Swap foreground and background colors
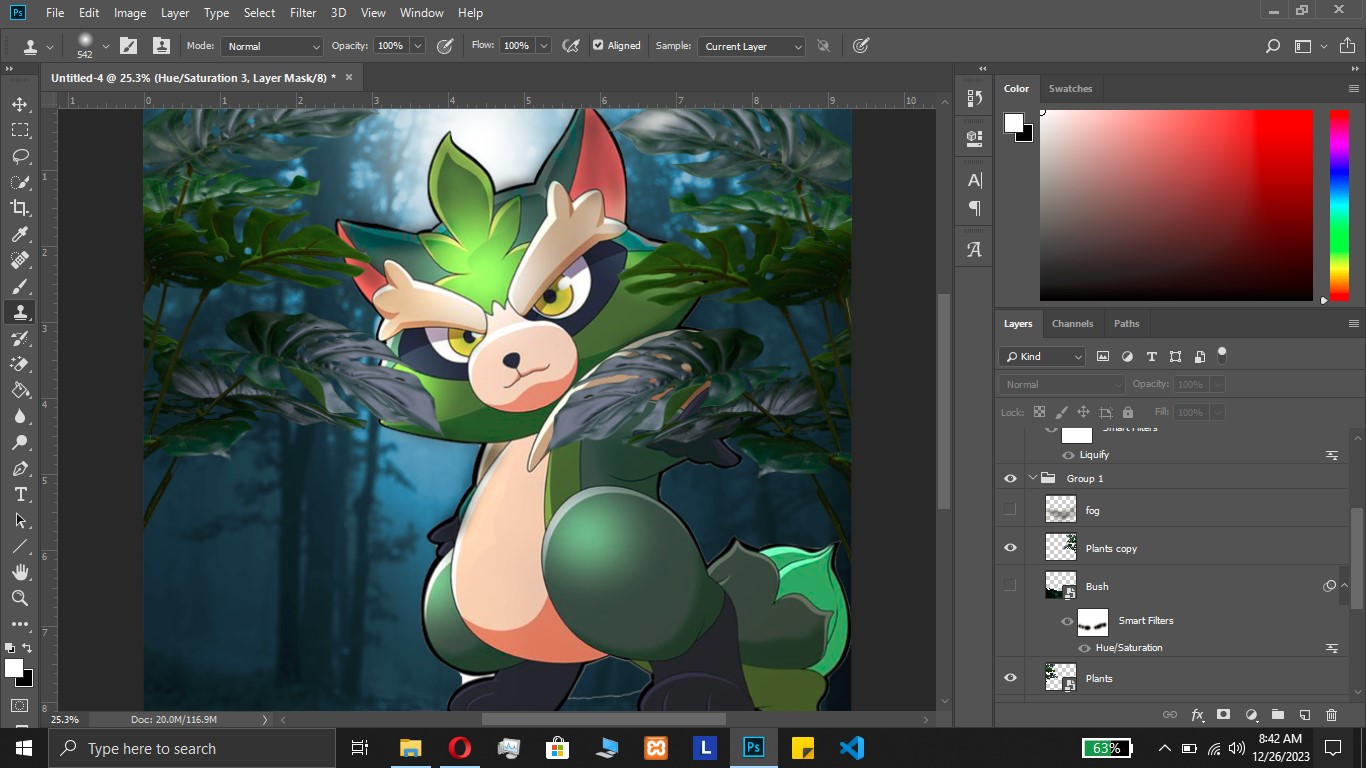This screenshot has height=768, width=1366. [28, 648]
